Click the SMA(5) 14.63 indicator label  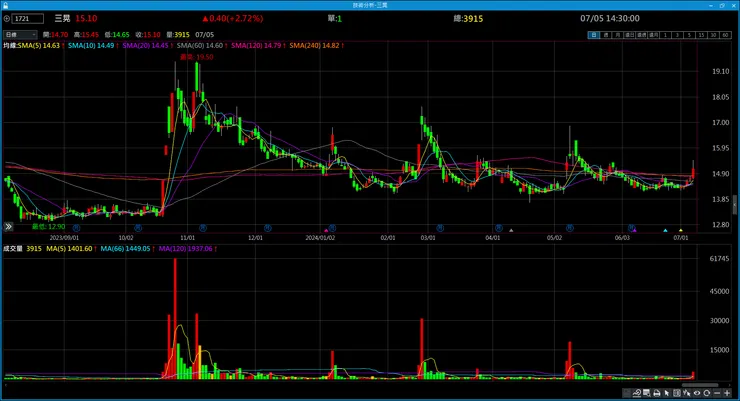coord(41,45)
